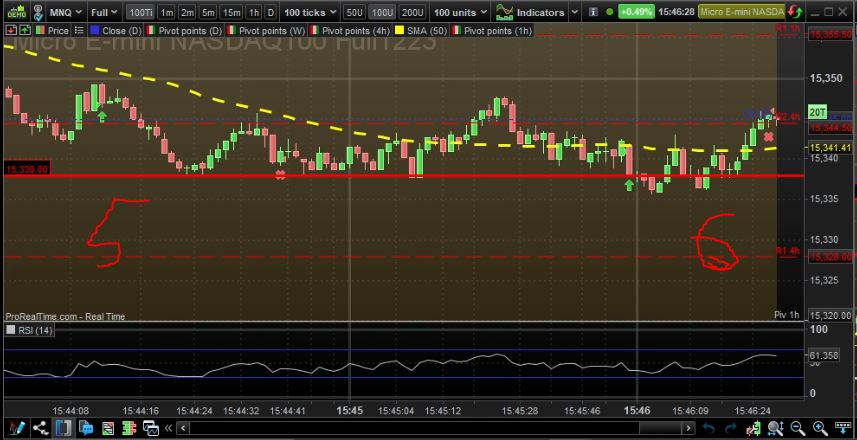Click the red down-arrow panel icon

coord(11,31)
